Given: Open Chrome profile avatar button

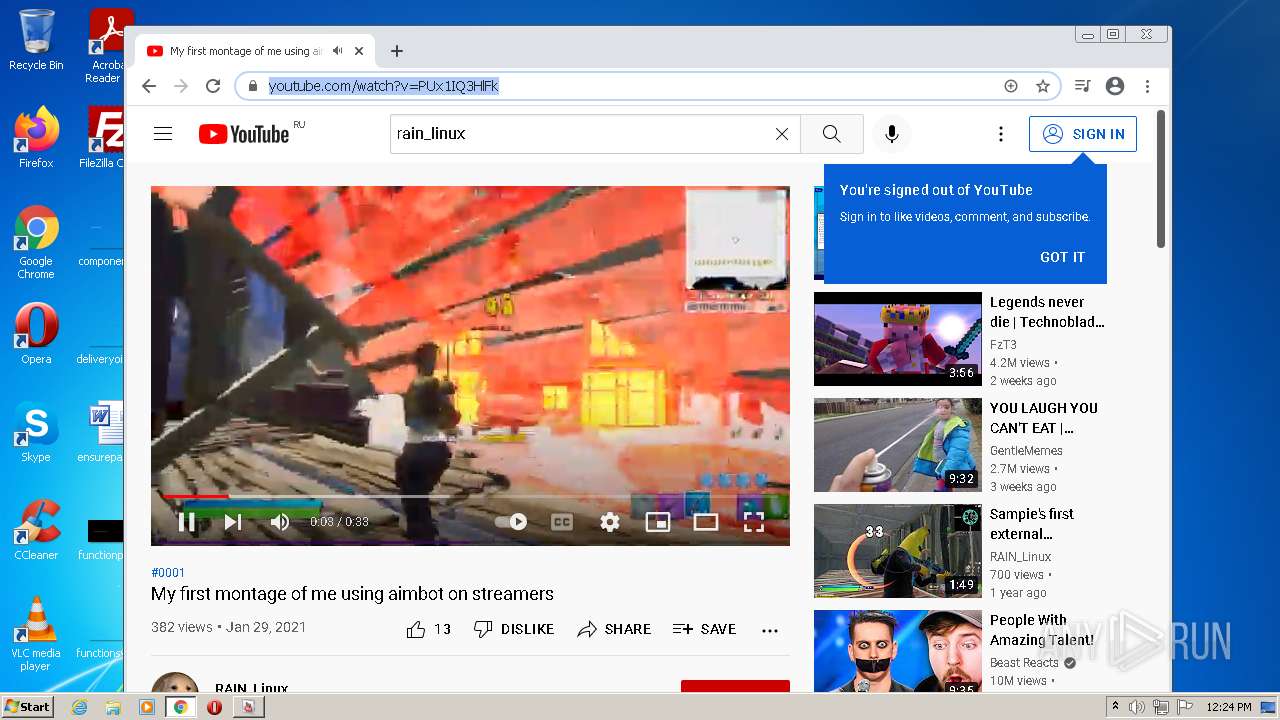Looking at the screenshot, I should (1115, 86).
